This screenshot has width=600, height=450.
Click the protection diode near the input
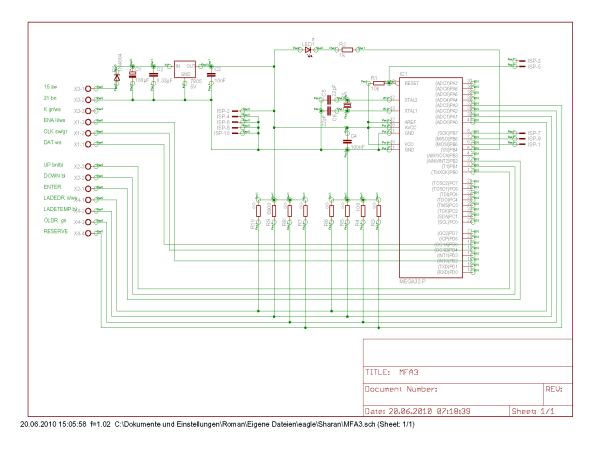click(x=117, y=77)
